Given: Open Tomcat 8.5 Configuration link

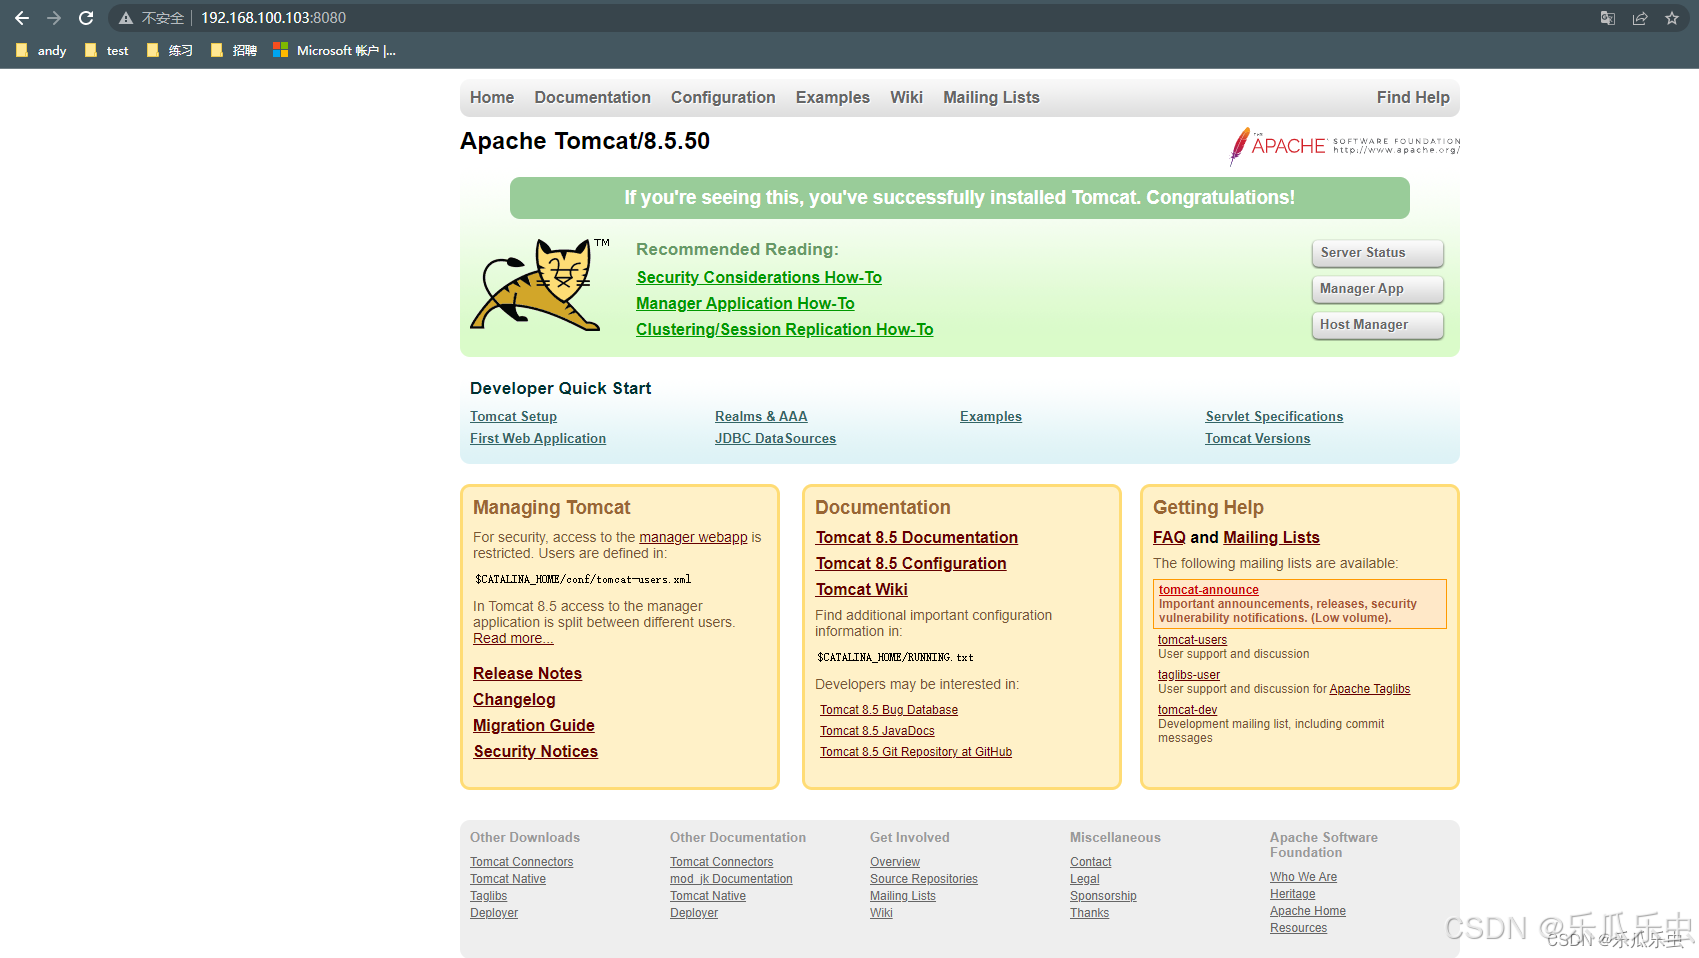Looking at the screenshot, I should [x=911, y=563].
